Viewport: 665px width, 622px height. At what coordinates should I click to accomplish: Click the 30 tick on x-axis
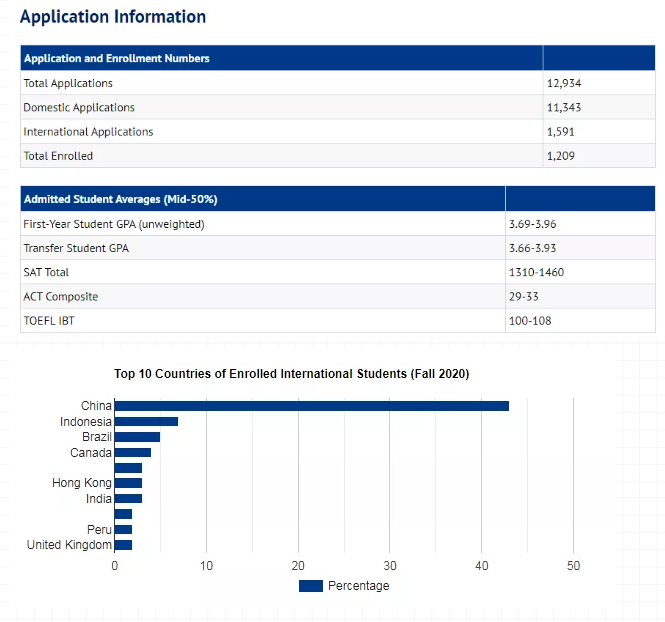tap(390, 566)
